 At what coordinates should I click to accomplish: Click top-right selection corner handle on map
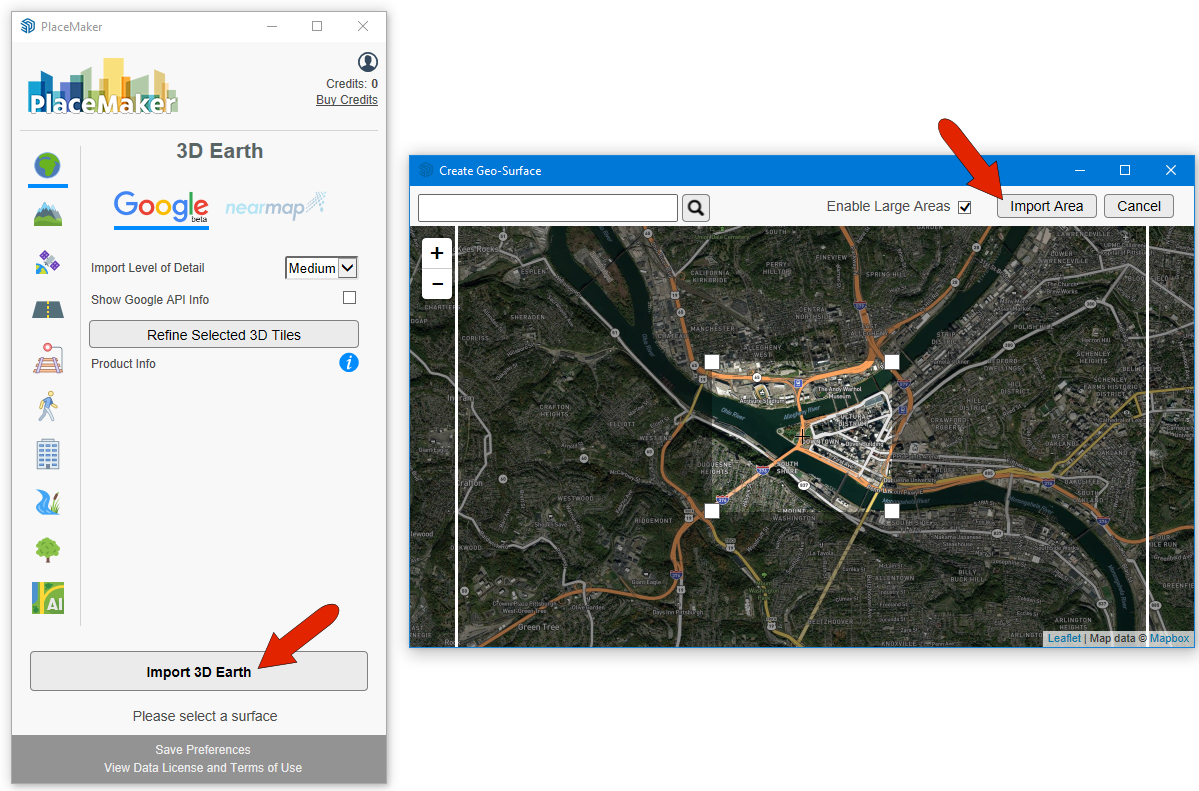point(892,362)
